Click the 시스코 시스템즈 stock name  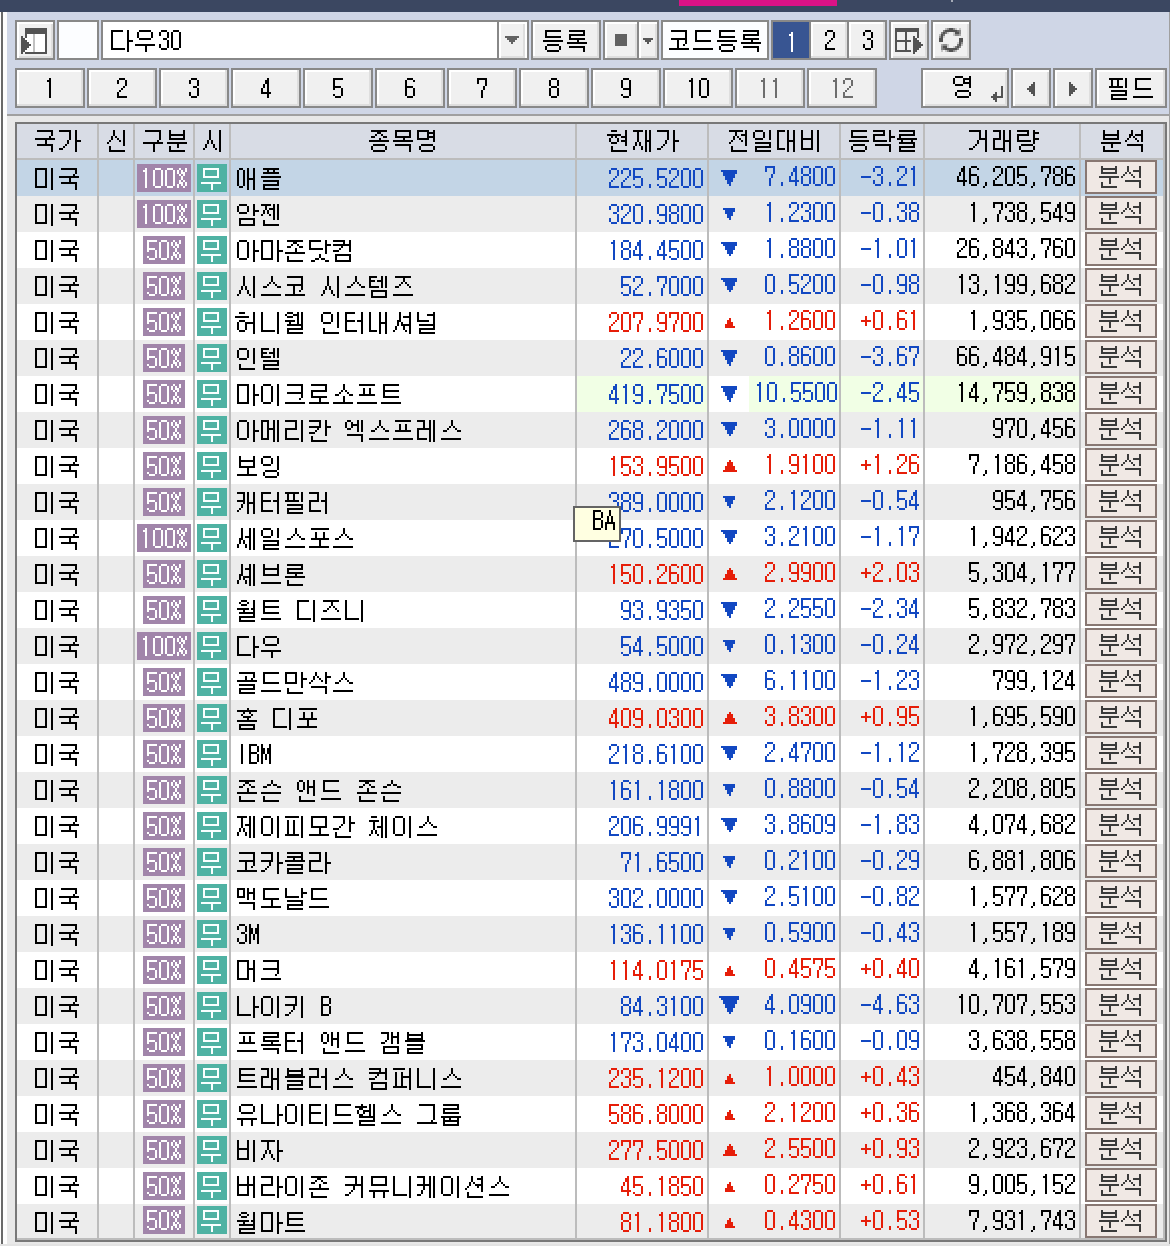[324, 286]
